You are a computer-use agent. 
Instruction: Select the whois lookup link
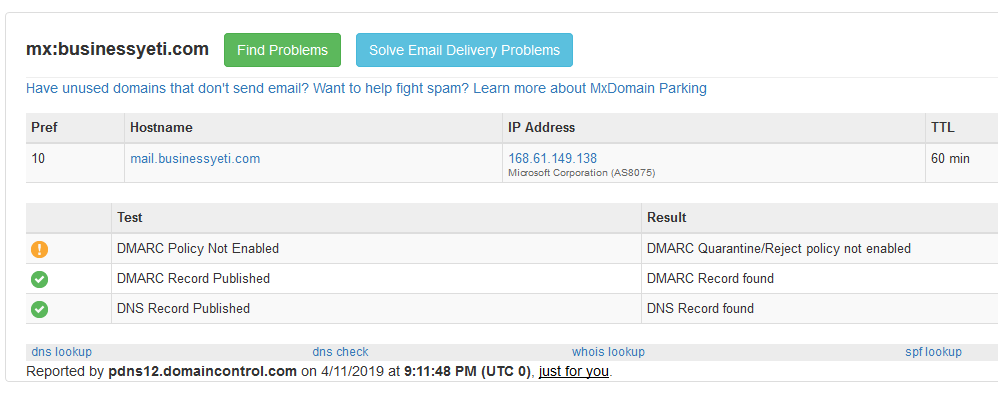point(608,352)
